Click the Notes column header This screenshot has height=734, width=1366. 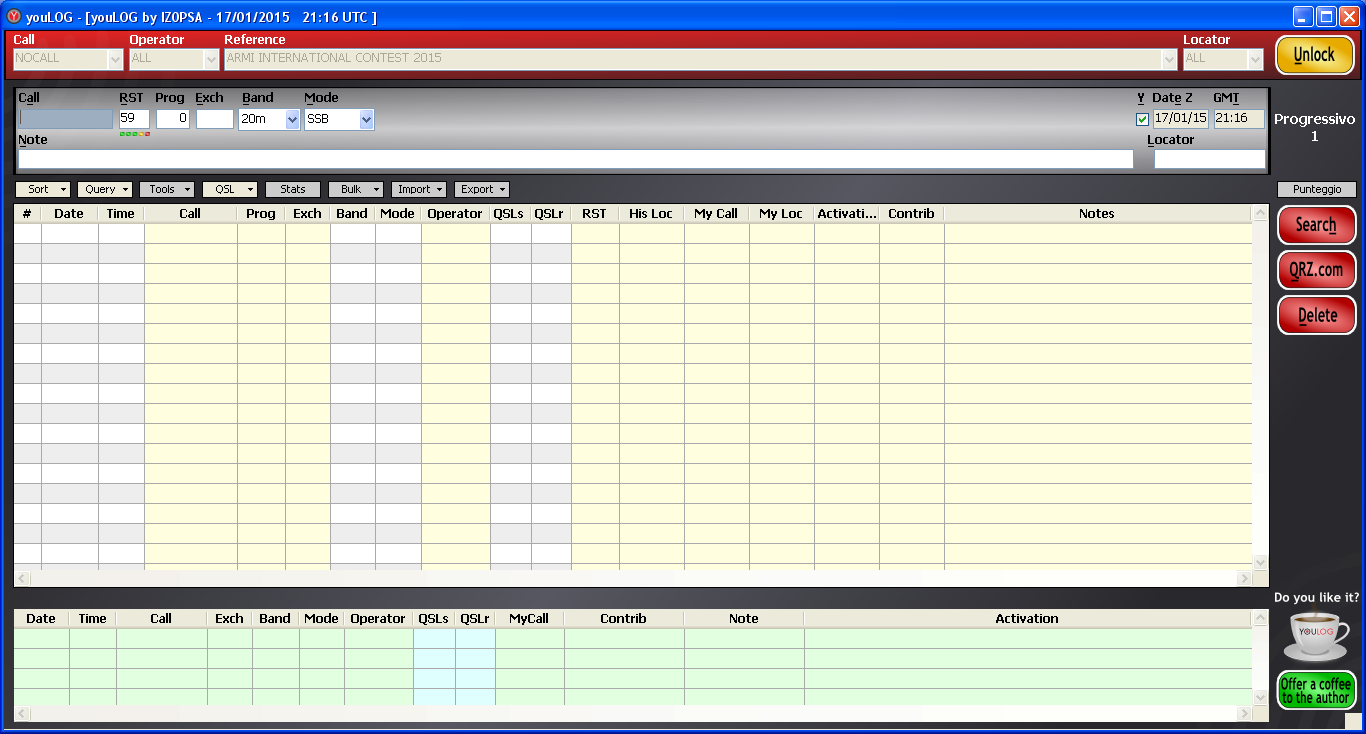[1097, 214]
